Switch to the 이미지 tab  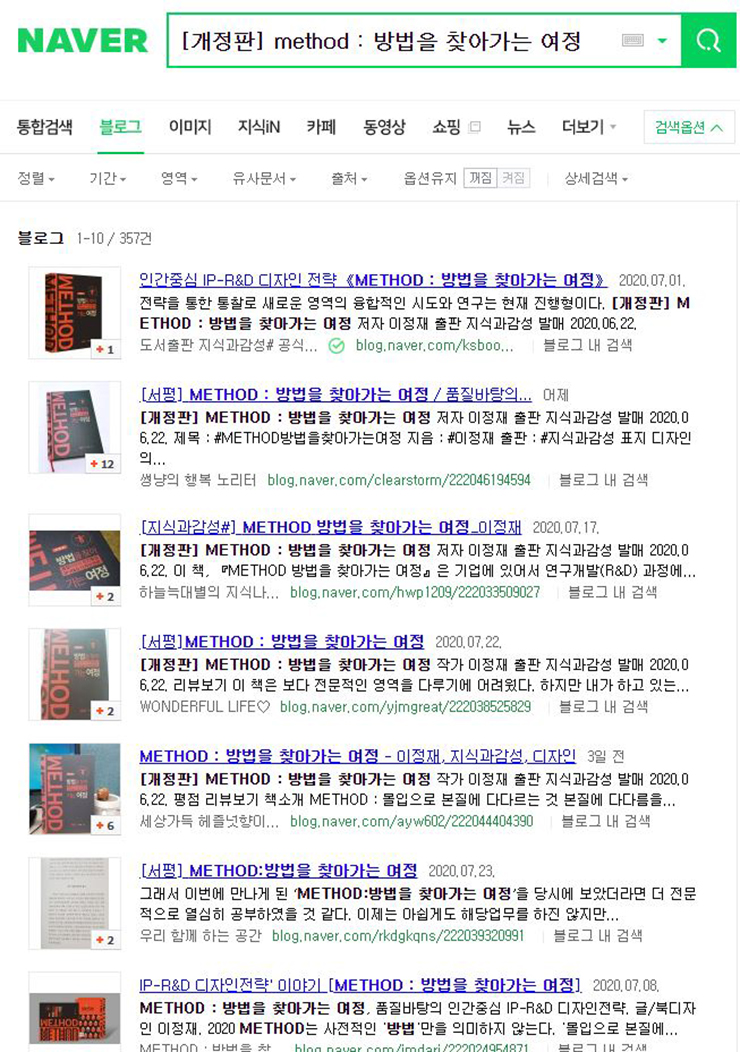(190, 127)
